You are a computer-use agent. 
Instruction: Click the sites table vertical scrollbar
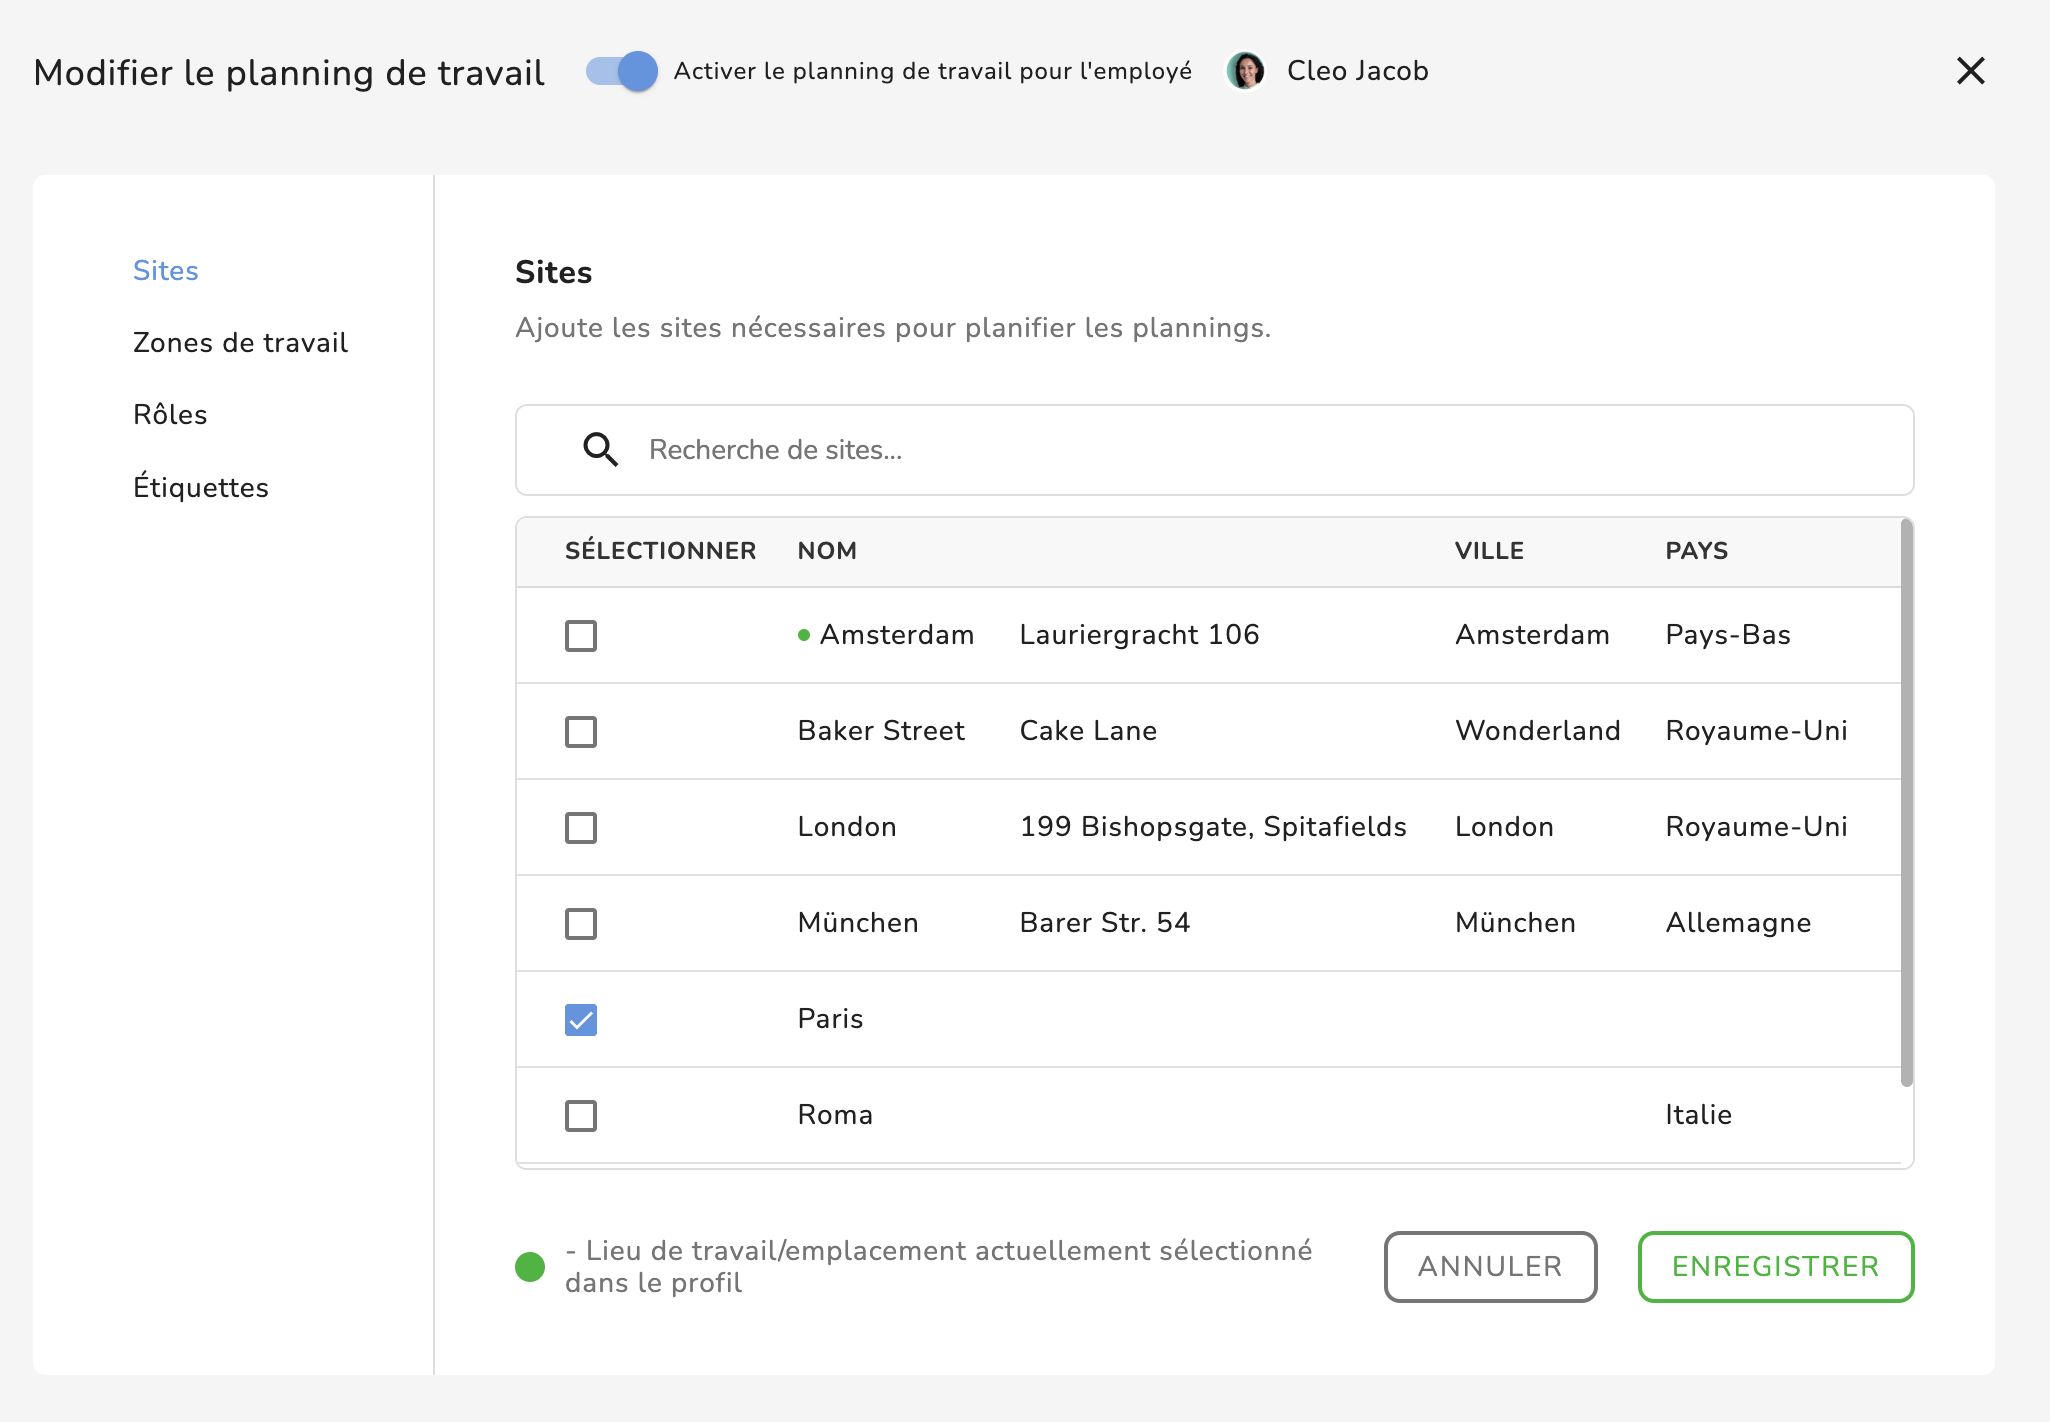pyautogui.click(x=1906, y=801)
